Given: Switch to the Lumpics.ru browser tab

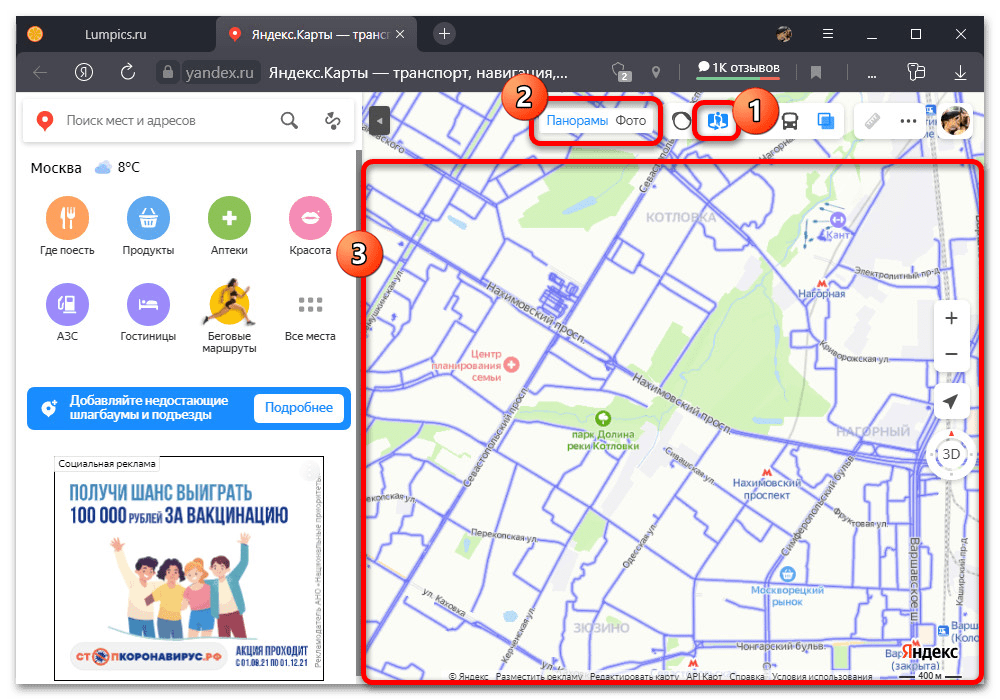Looking at the screenshot, I should click(113, 34).
